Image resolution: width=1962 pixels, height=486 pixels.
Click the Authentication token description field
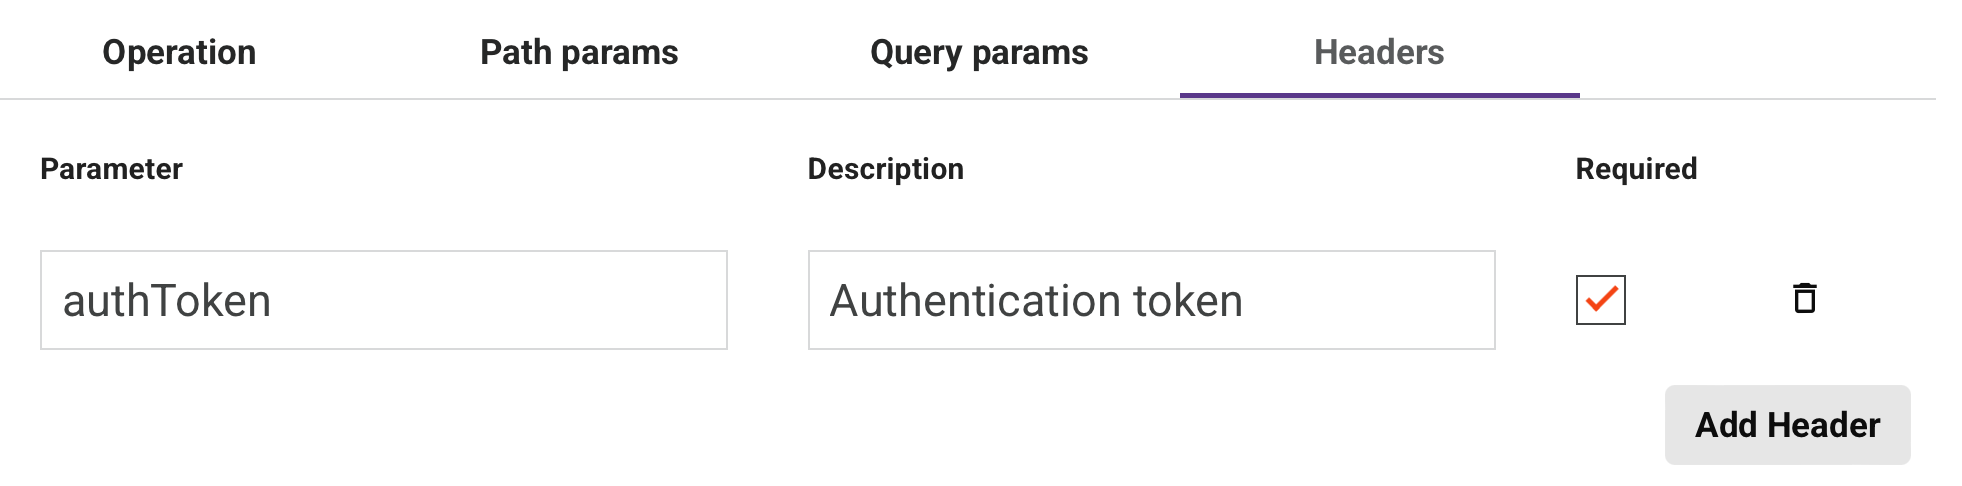point(1151,300)
